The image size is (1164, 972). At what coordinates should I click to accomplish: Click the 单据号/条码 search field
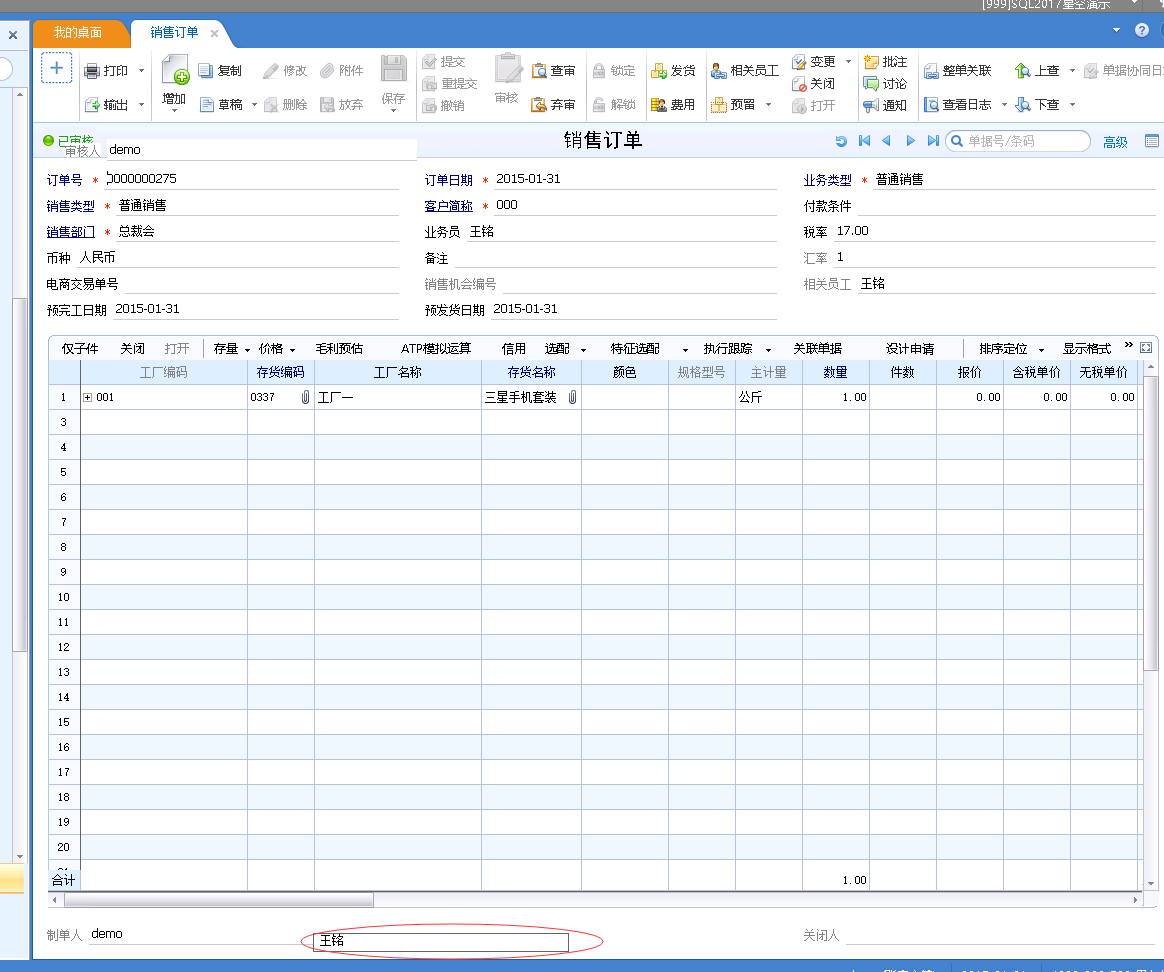click(1018, 141)
